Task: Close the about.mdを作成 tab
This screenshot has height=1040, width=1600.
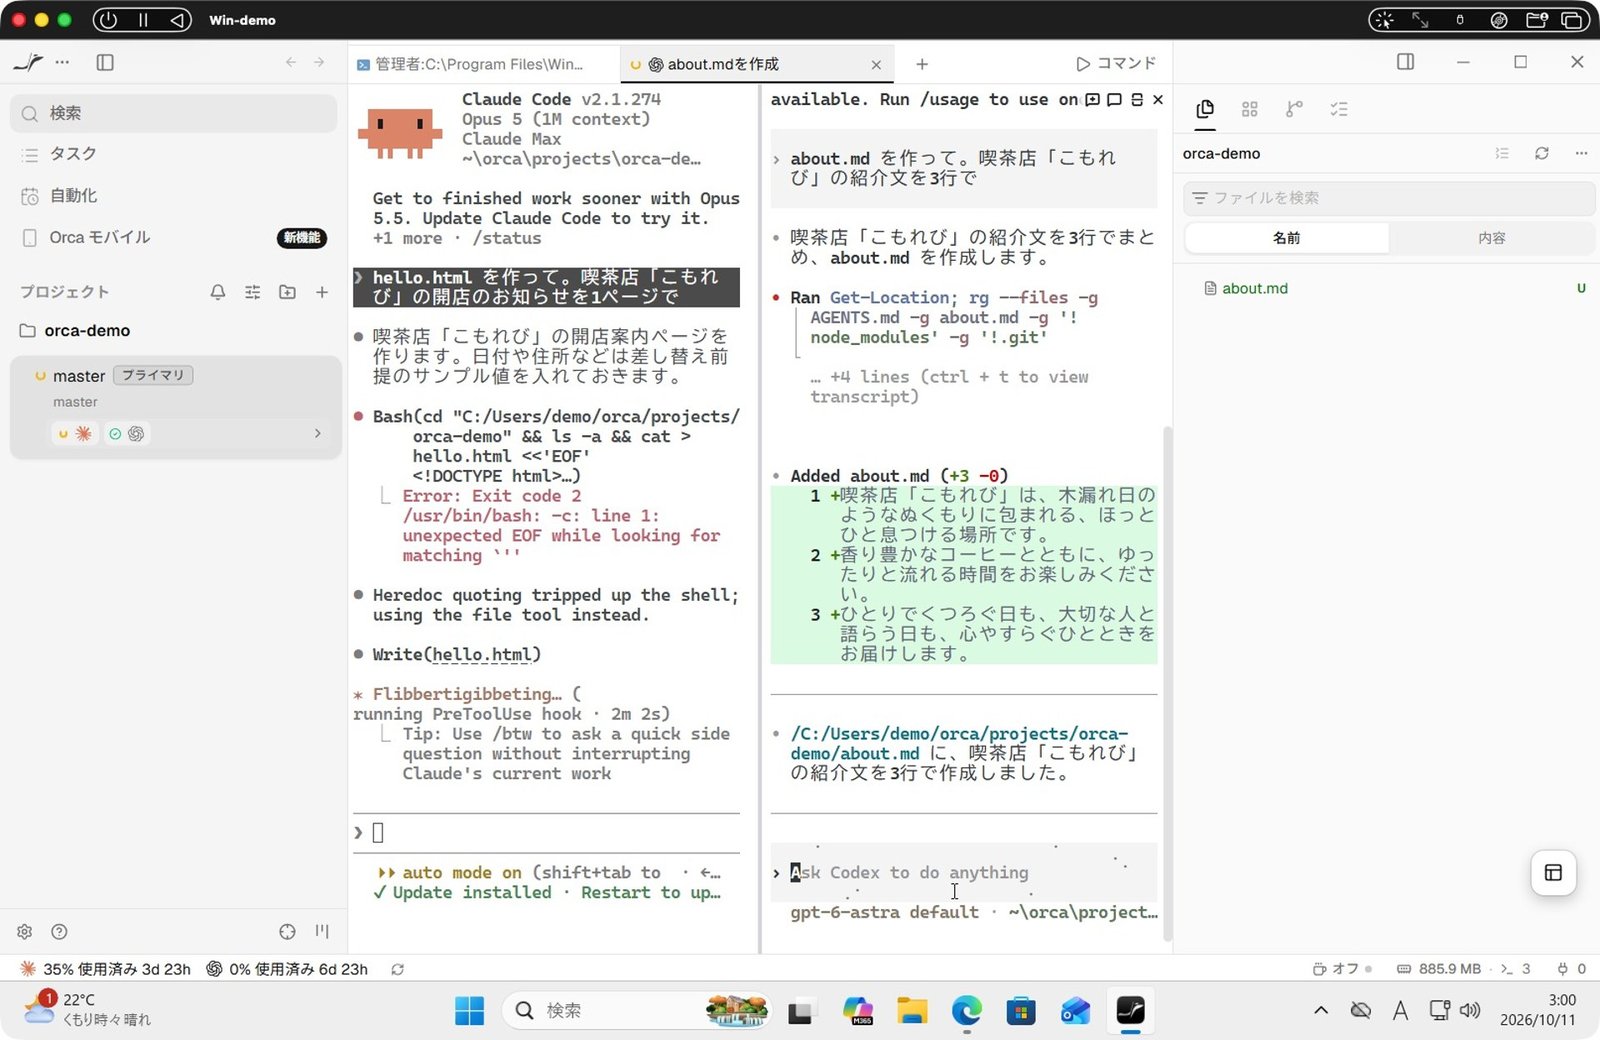Action: click(876, 65)
